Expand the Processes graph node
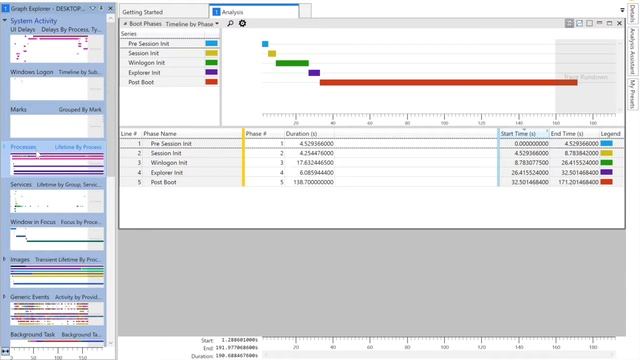The image size is (640, 360). [4, 147]
